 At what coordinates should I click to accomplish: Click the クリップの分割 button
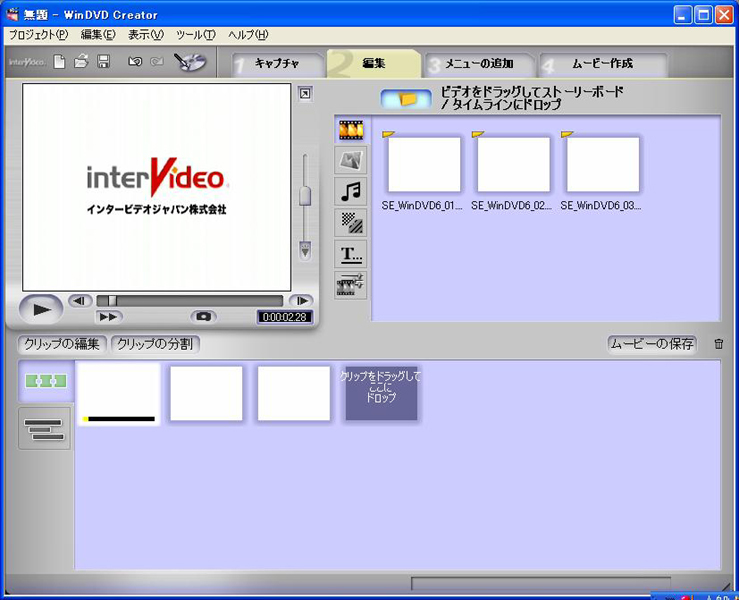point(155,344)
